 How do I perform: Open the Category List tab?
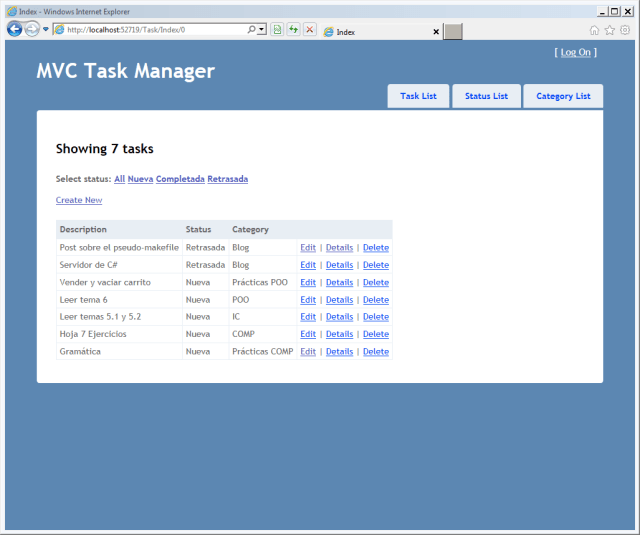tap(563, 96)
